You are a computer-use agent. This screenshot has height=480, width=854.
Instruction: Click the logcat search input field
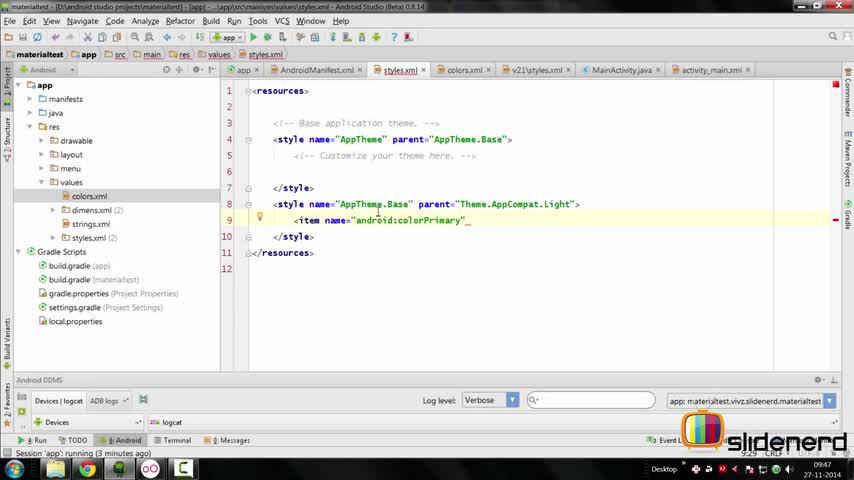pyautogui.click(x=595, y=400)
